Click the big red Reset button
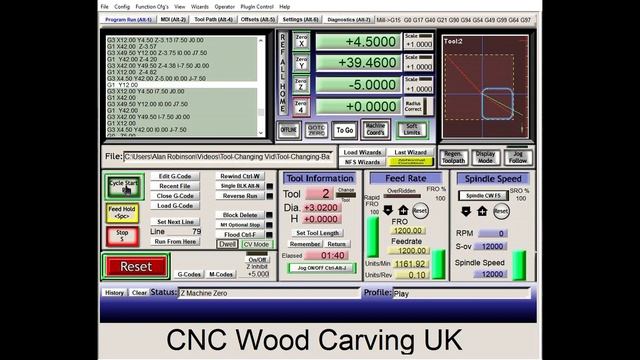640x360 pixels. pyautogui.click(x=136, y=267)
